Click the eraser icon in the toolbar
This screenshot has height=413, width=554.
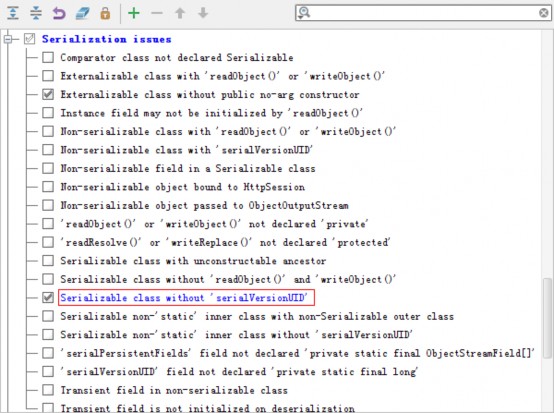click(82, 13)
